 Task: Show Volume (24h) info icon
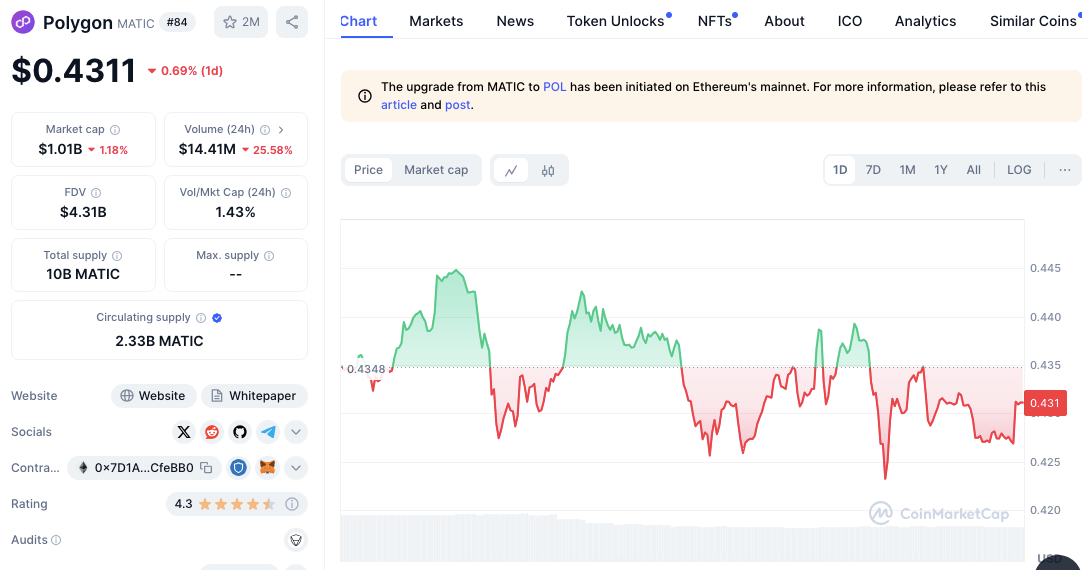[x=265, y=130]
